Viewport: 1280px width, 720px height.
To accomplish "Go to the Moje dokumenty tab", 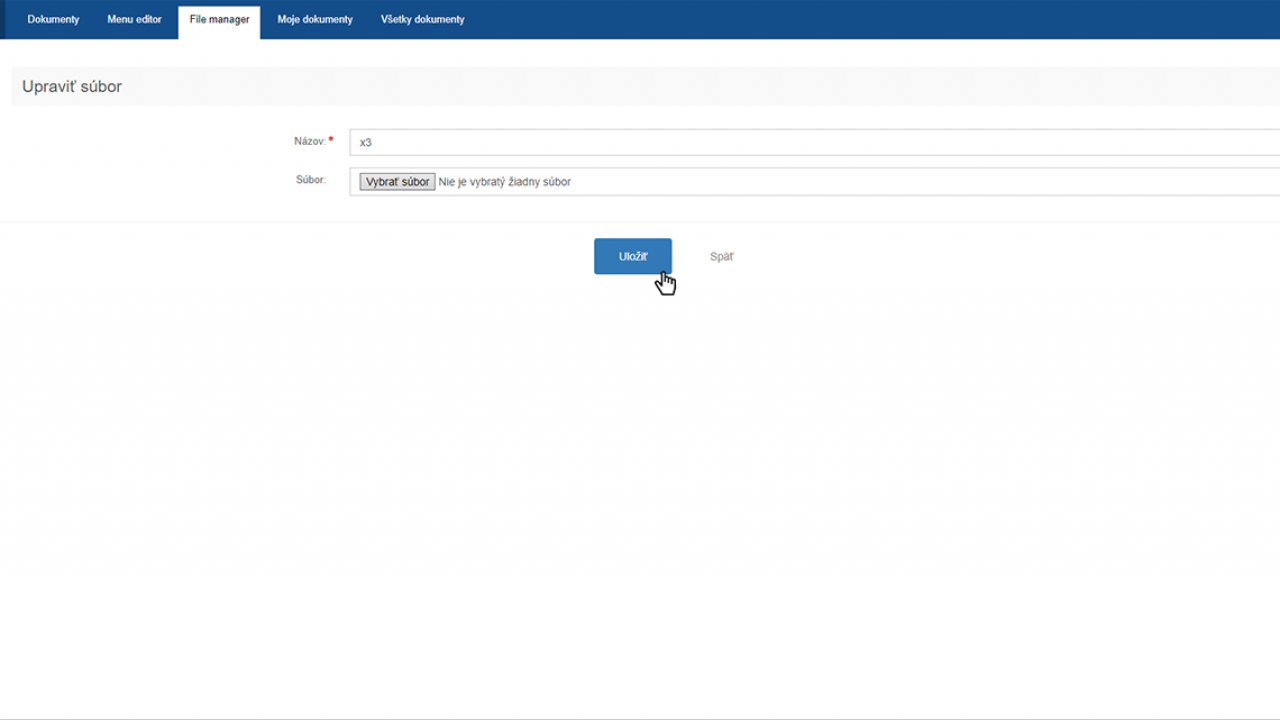I will [x=315, y=20].
